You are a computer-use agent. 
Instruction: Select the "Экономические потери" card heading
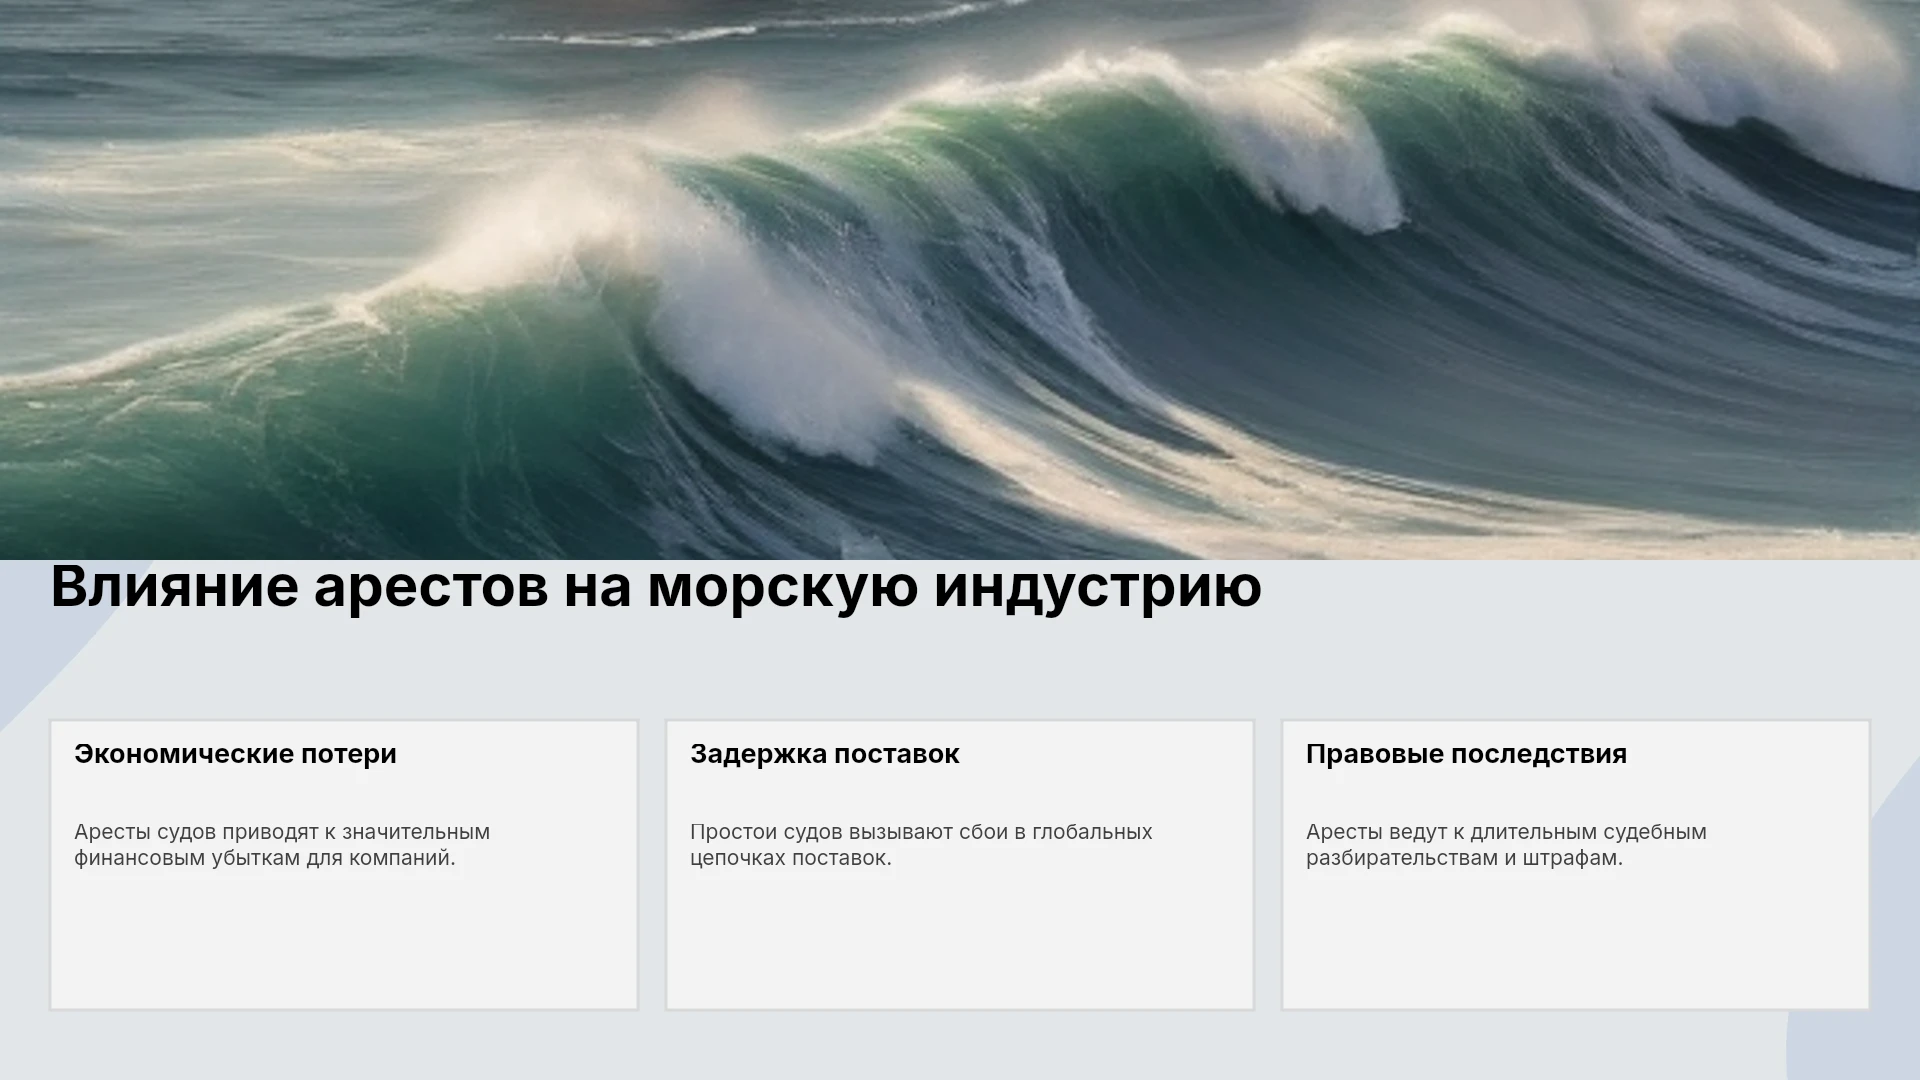coord(235,754)
